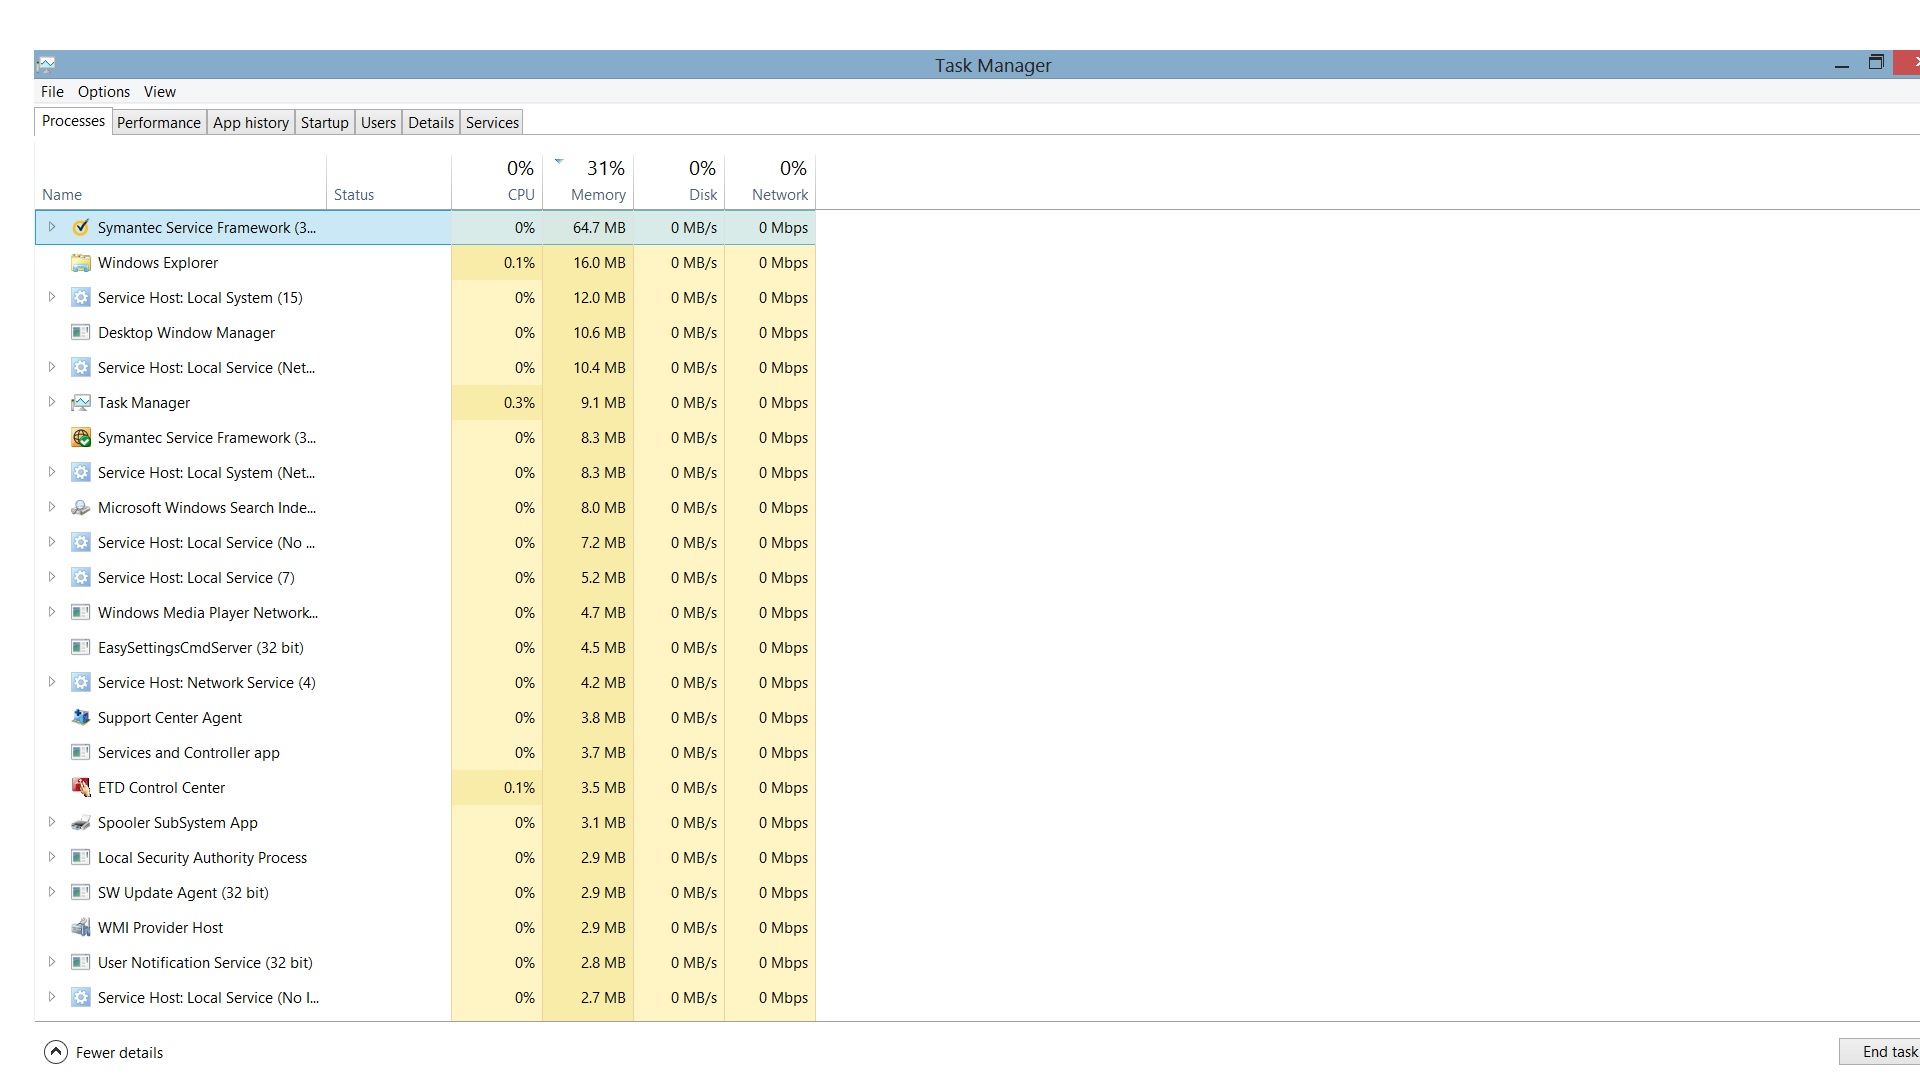Open the Options menu
Screen dimensions: 1920x1080
click(104, 92)
